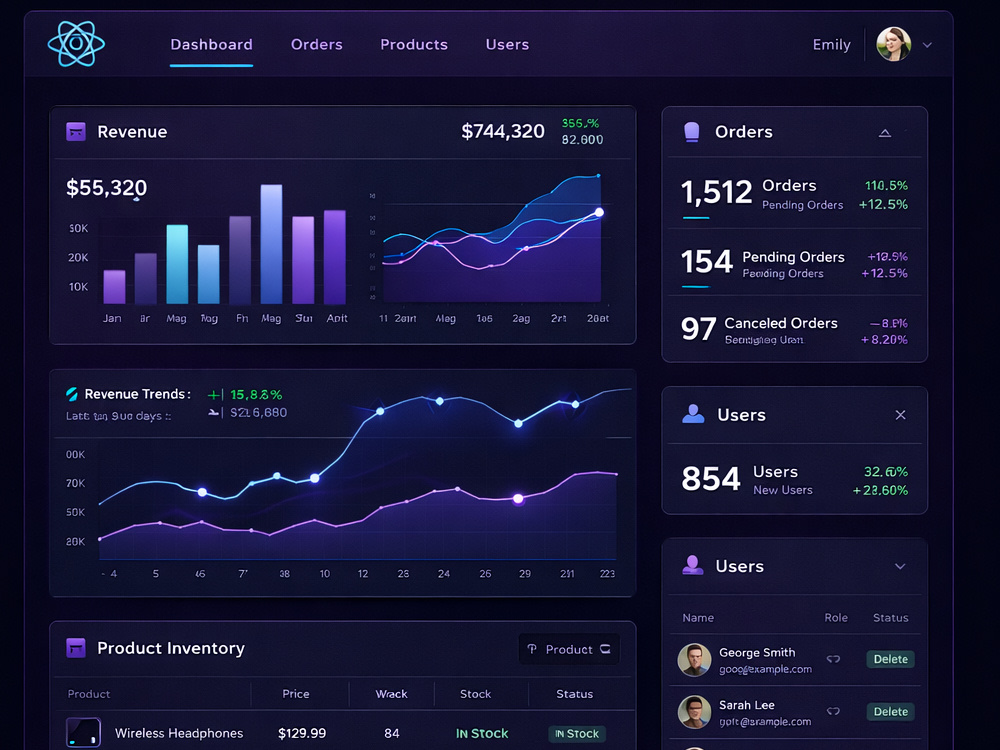This screenshot has height=750, width=1000.
Task: Click the down-trend arrow icon beside $21.6,880
Action: tap(214, 413)
